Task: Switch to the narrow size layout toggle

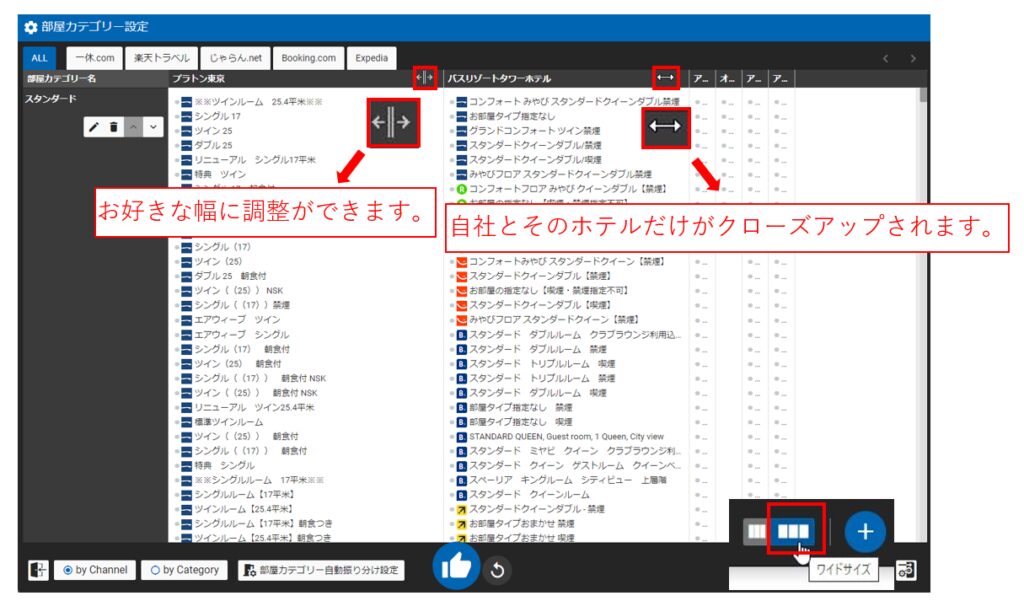Action: pyautogui.click(x=757, y=531)
